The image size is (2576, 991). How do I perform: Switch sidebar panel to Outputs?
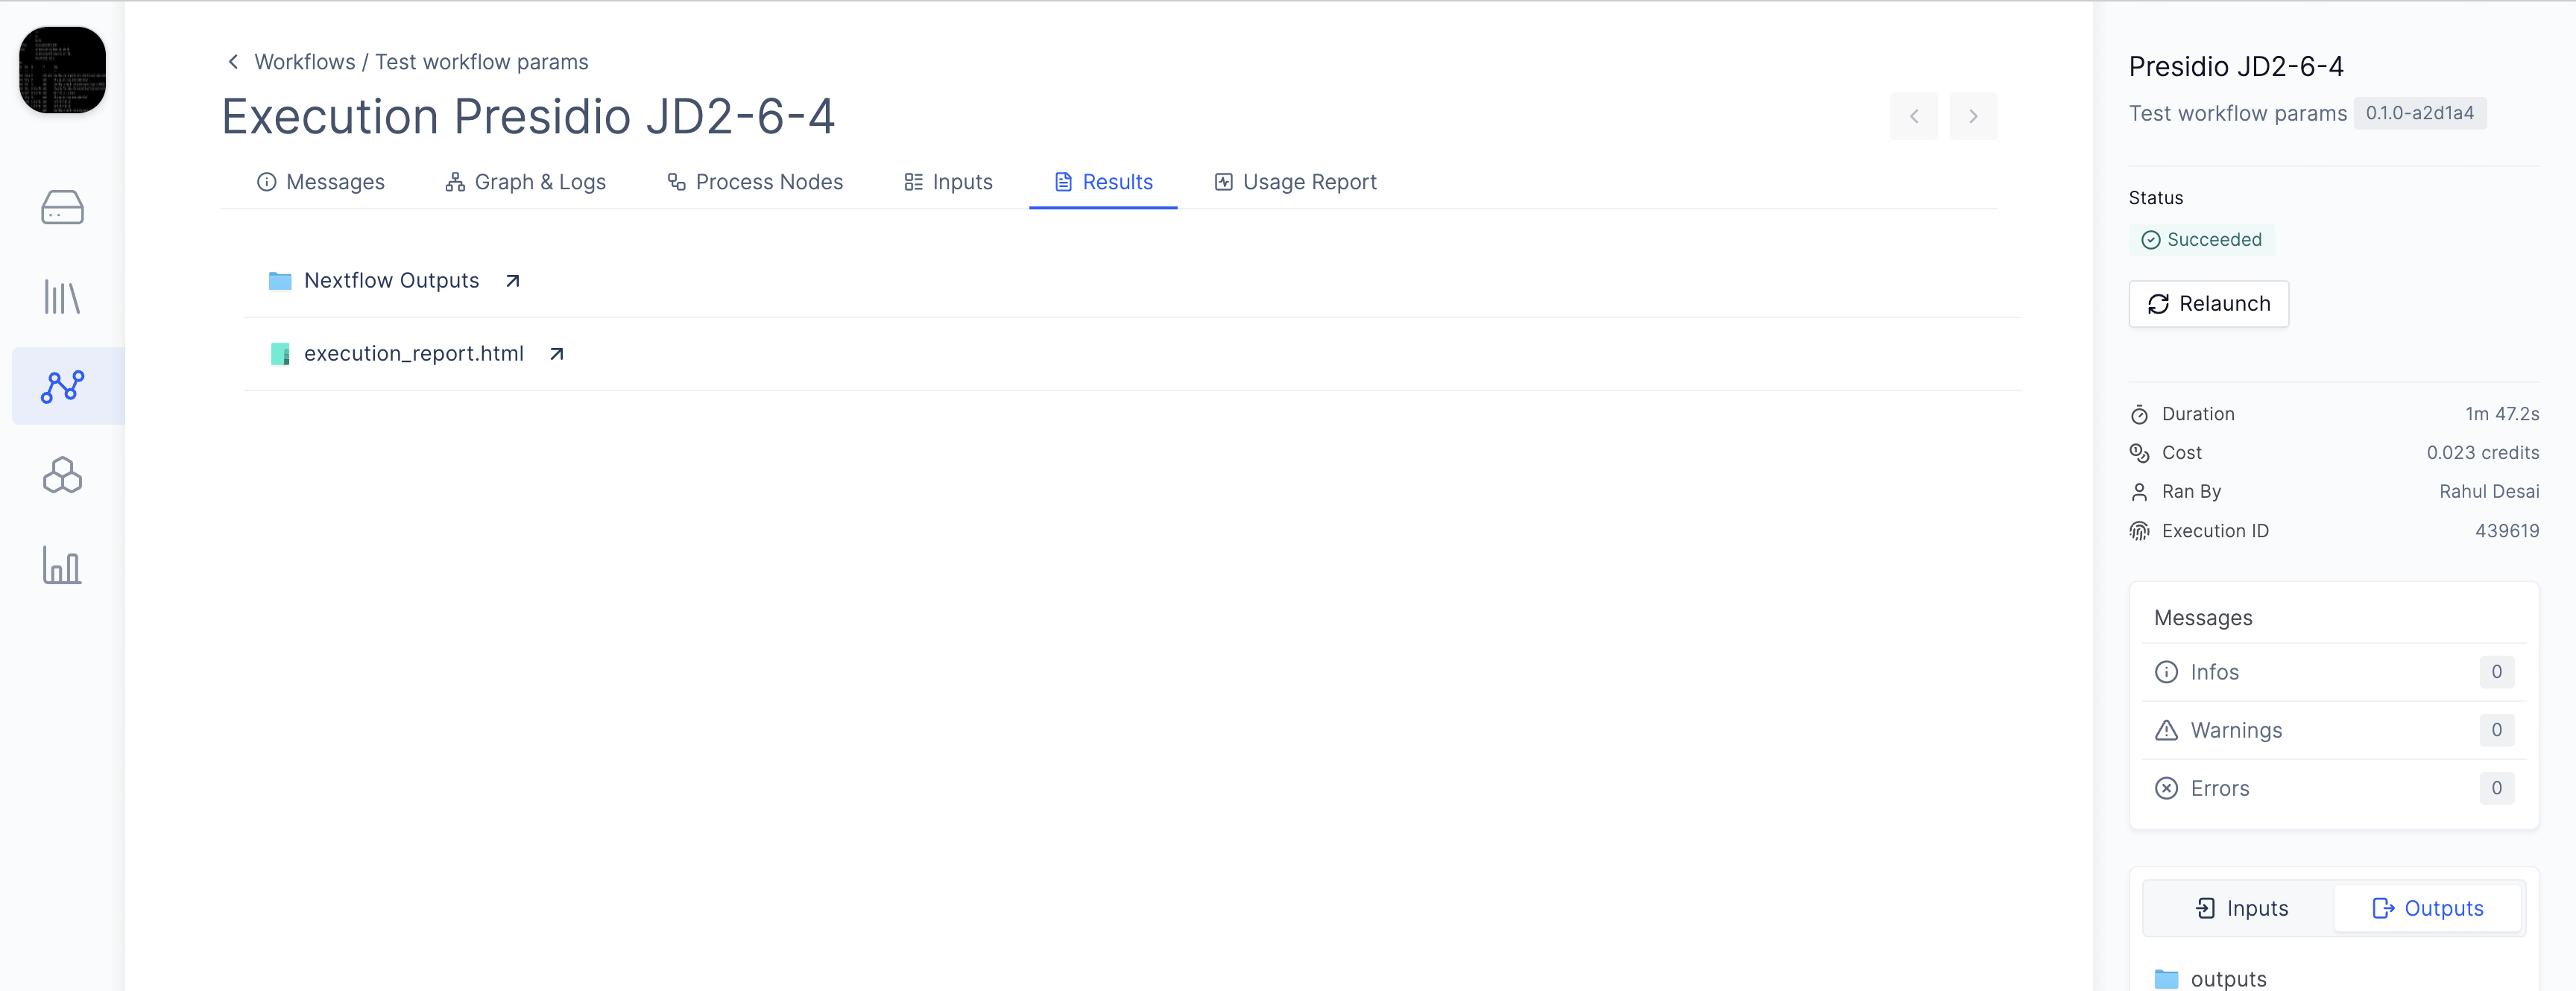click(x=2427, y=908)
